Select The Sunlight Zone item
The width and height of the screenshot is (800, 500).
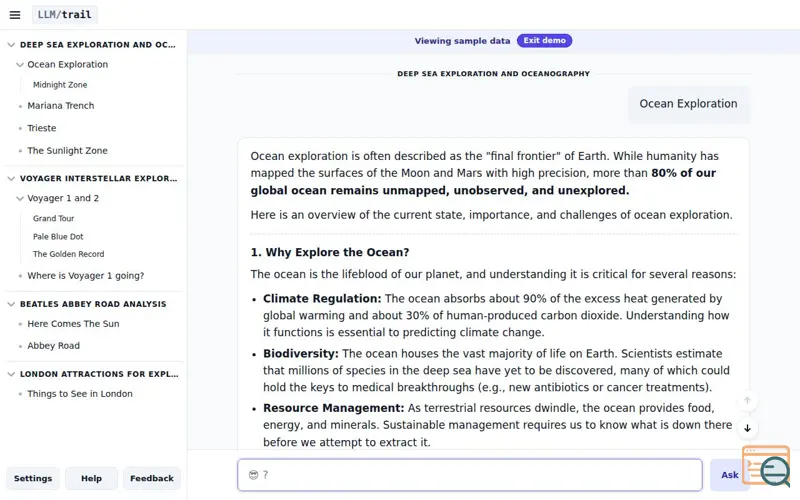click(x=67, y=151)
